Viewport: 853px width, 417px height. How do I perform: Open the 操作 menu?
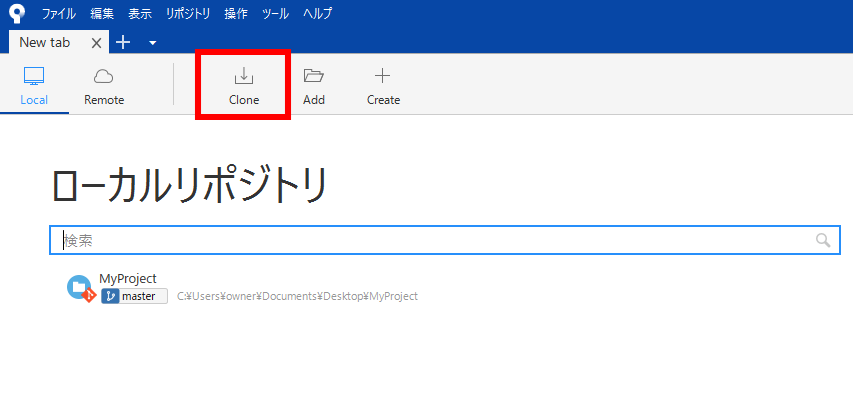[236, 14]
